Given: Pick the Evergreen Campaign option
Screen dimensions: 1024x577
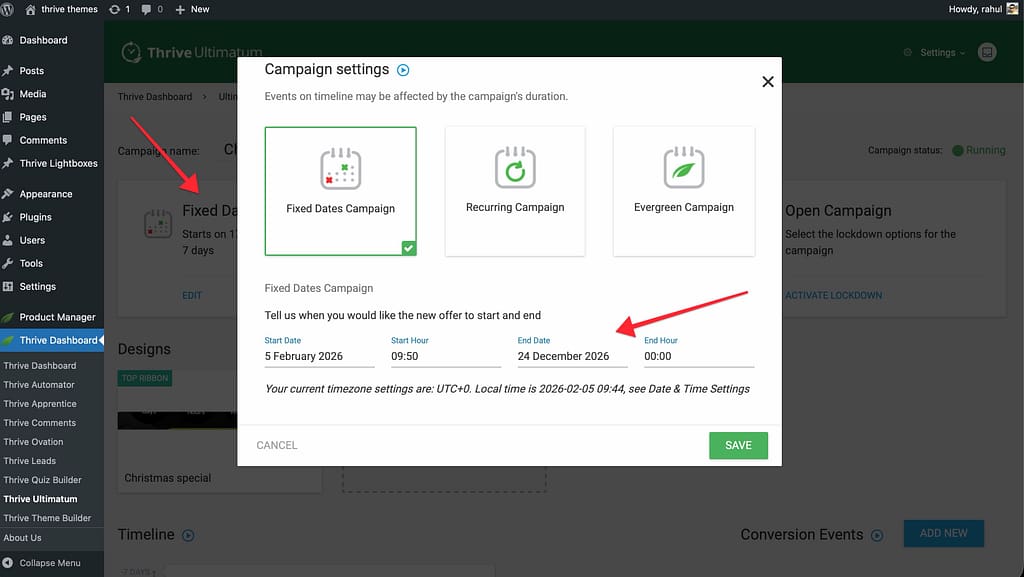Looking at the screenshot, I should (684, 191).
